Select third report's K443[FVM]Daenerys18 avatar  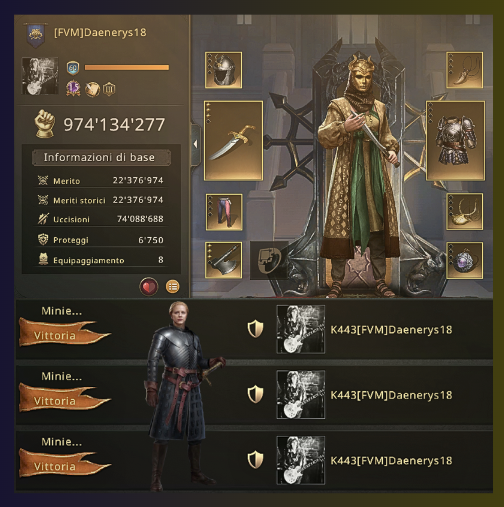click(x=301, y=460)
